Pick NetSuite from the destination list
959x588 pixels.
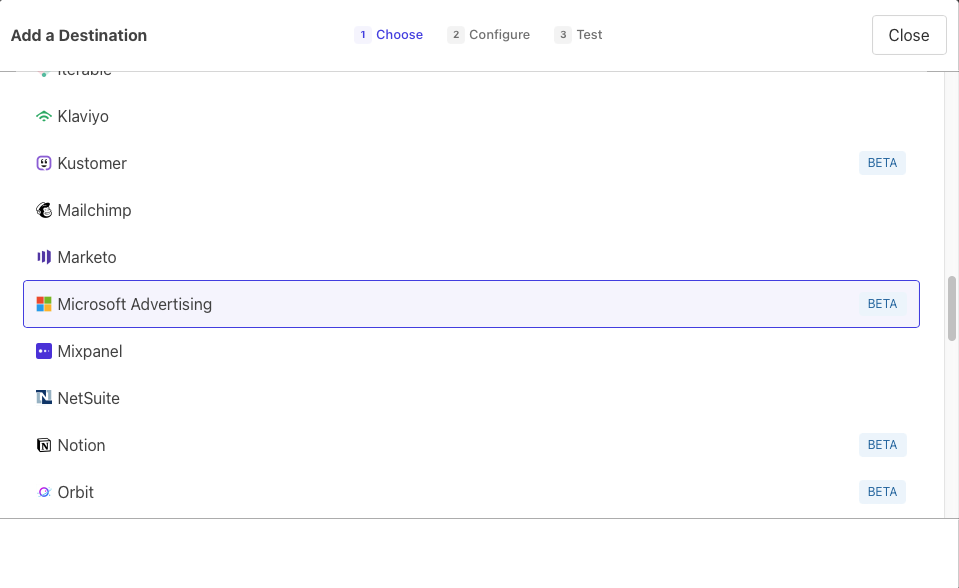click(88, 398)
